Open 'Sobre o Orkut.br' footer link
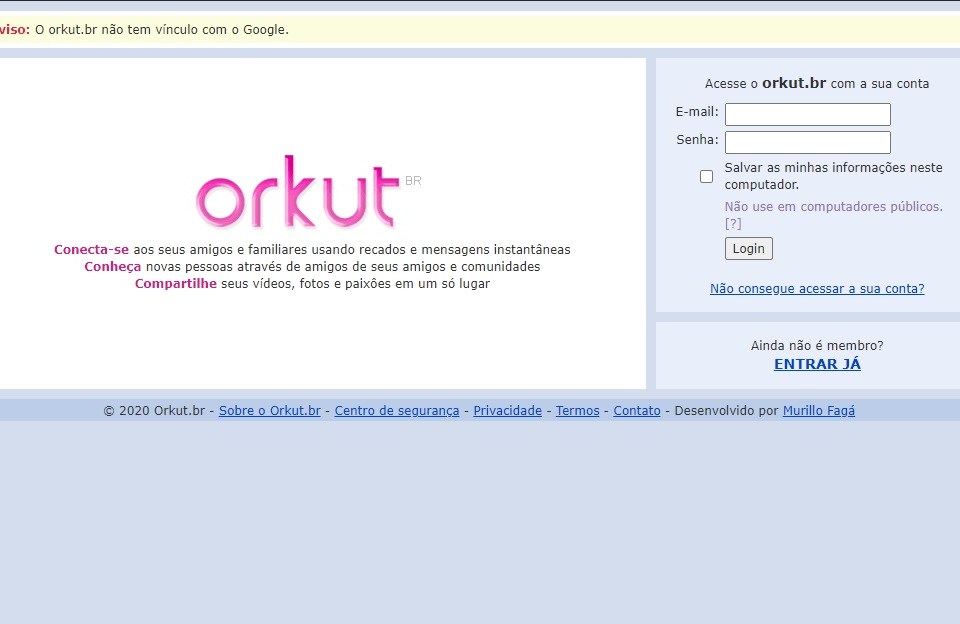960x624 pixels. tap(269, 410)
